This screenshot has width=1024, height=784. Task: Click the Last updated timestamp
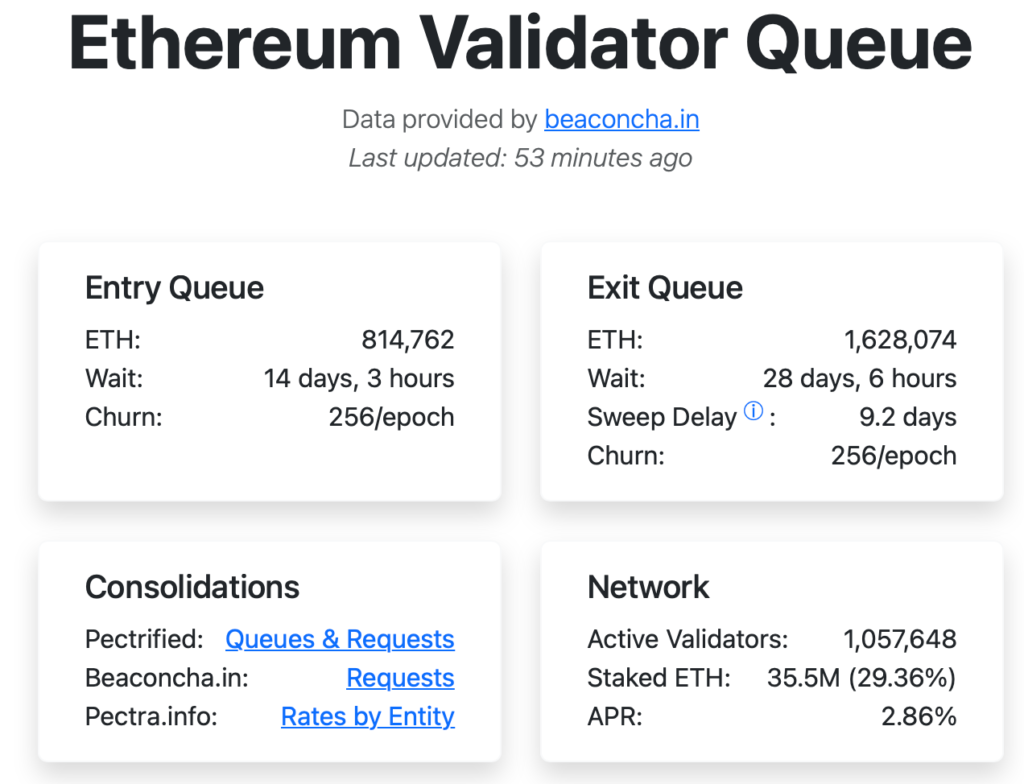pos(521,158)
